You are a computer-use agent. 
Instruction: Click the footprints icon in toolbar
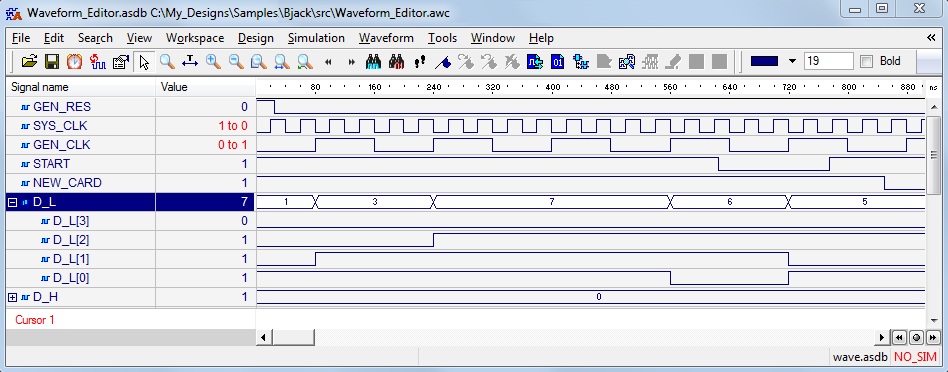420,62
